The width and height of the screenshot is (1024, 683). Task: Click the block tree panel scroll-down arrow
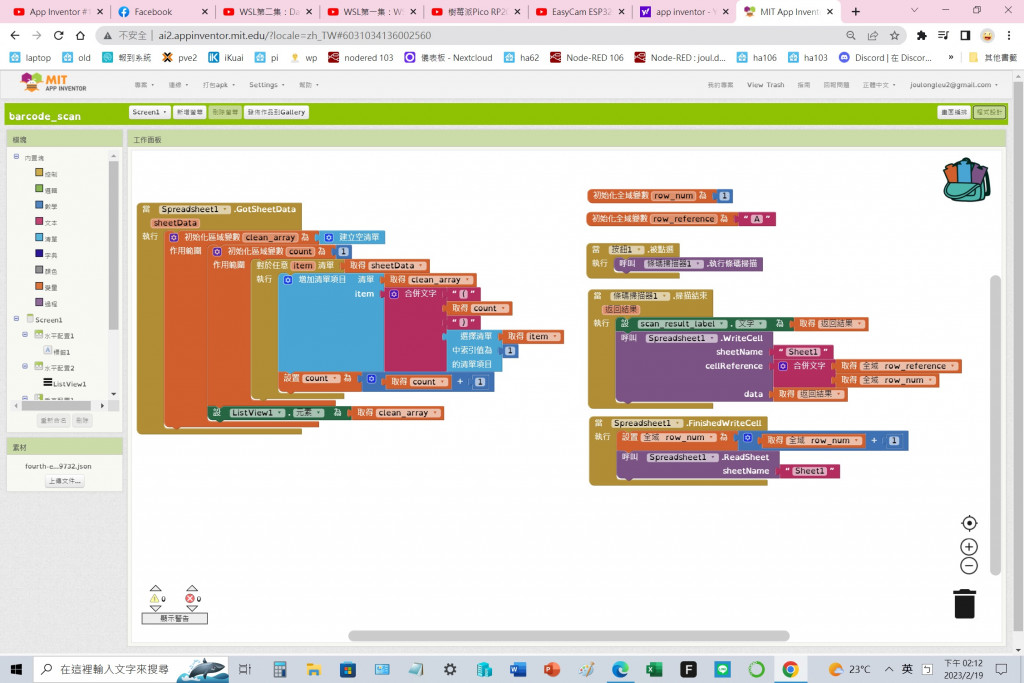point(114,394)
